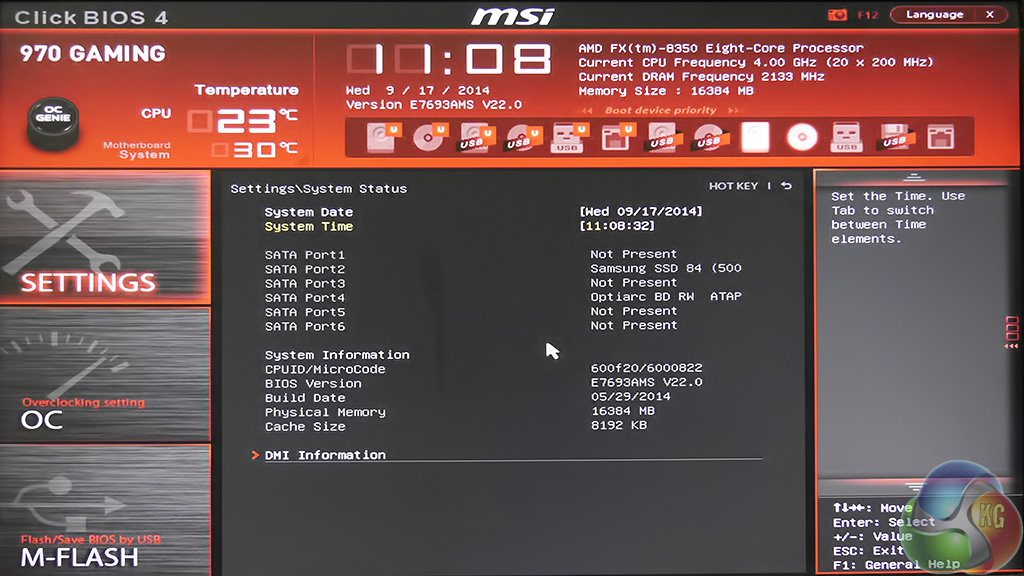Viewport: 1024px width, 576px height.
Task: Click the CPUID/MicroCode label
Action: (325, 369)
